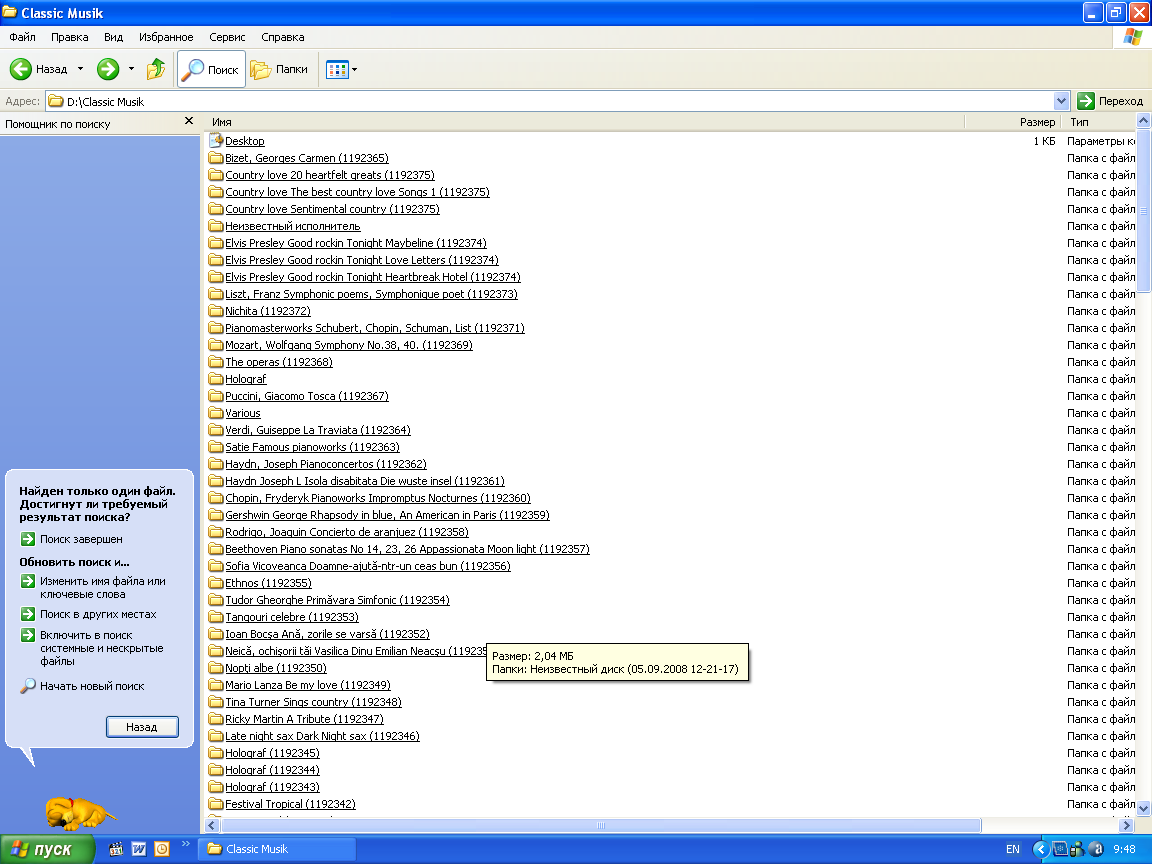1152x864 pixels.
Task: Click the Classic Musik taskbar button
Action: coord(277,849)
